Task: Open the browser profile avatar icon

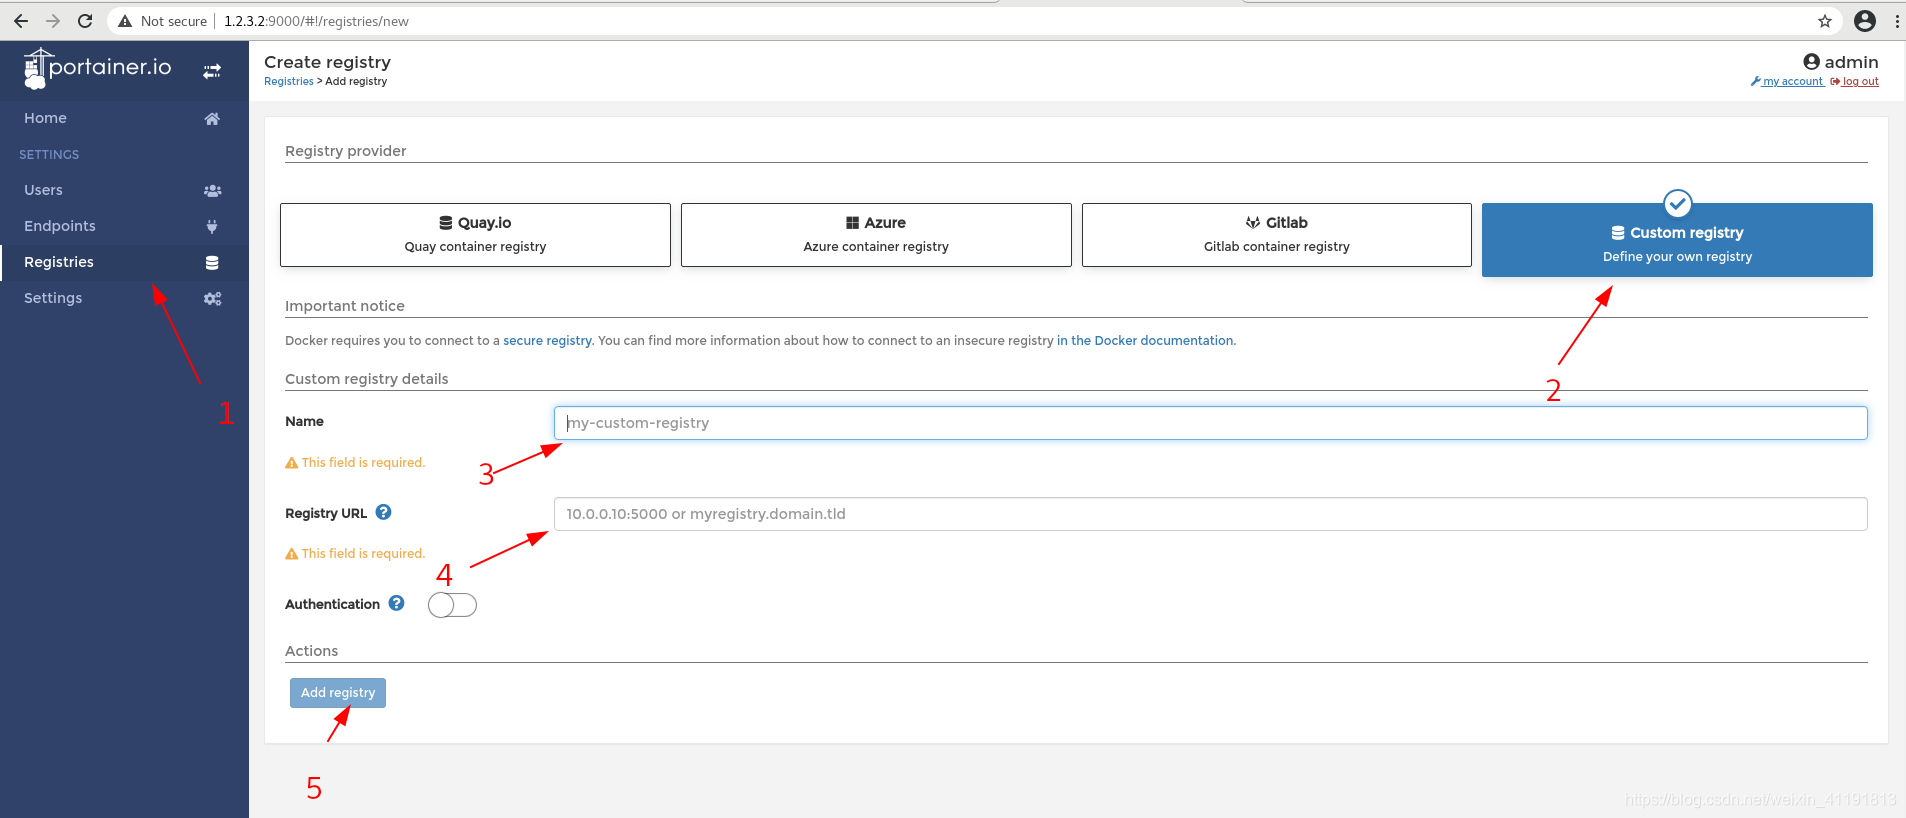Action: pos(1865,21)
